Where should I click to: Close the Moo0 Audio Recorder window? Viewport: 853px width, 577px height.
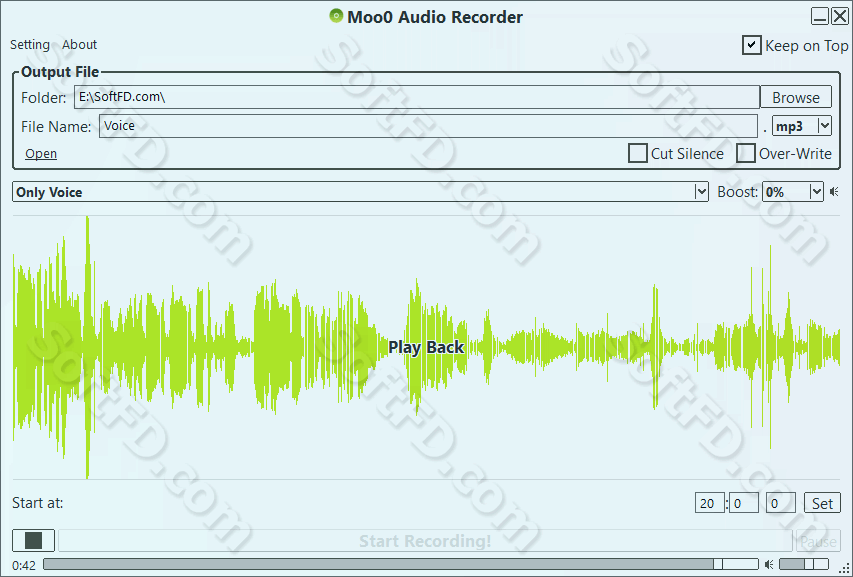click(x=840, y=16)
